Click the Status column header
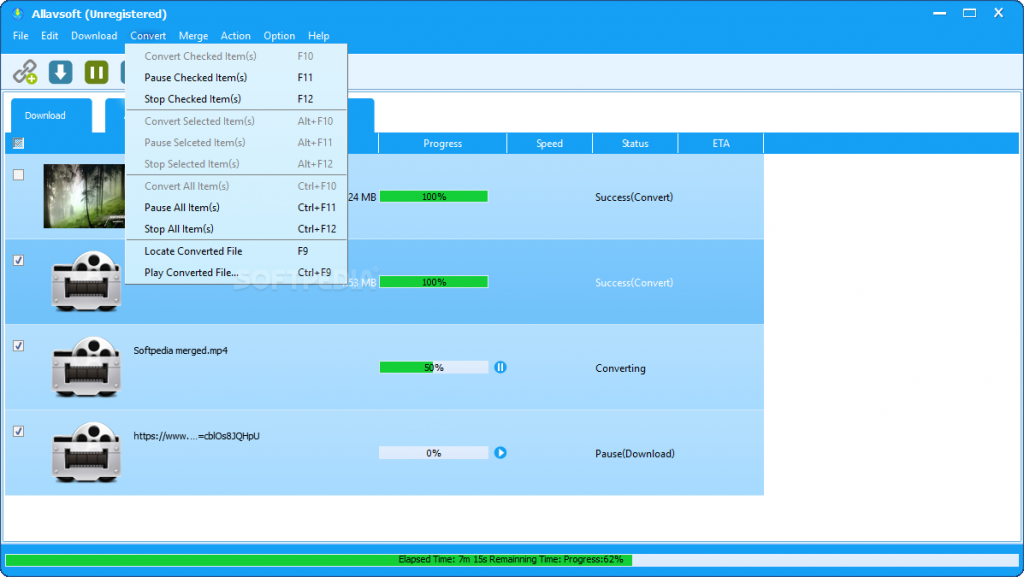1024x577 pixels. click(x=635, y=144)
